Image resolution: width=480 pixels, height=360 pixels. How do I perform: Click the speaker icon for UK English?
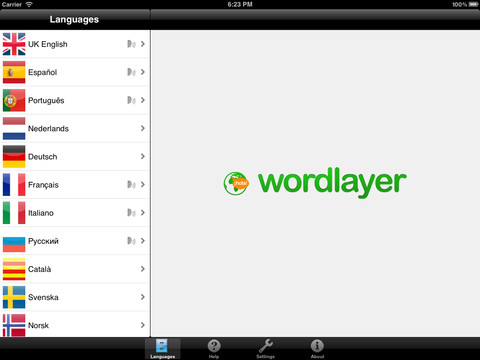click(131, 44)
